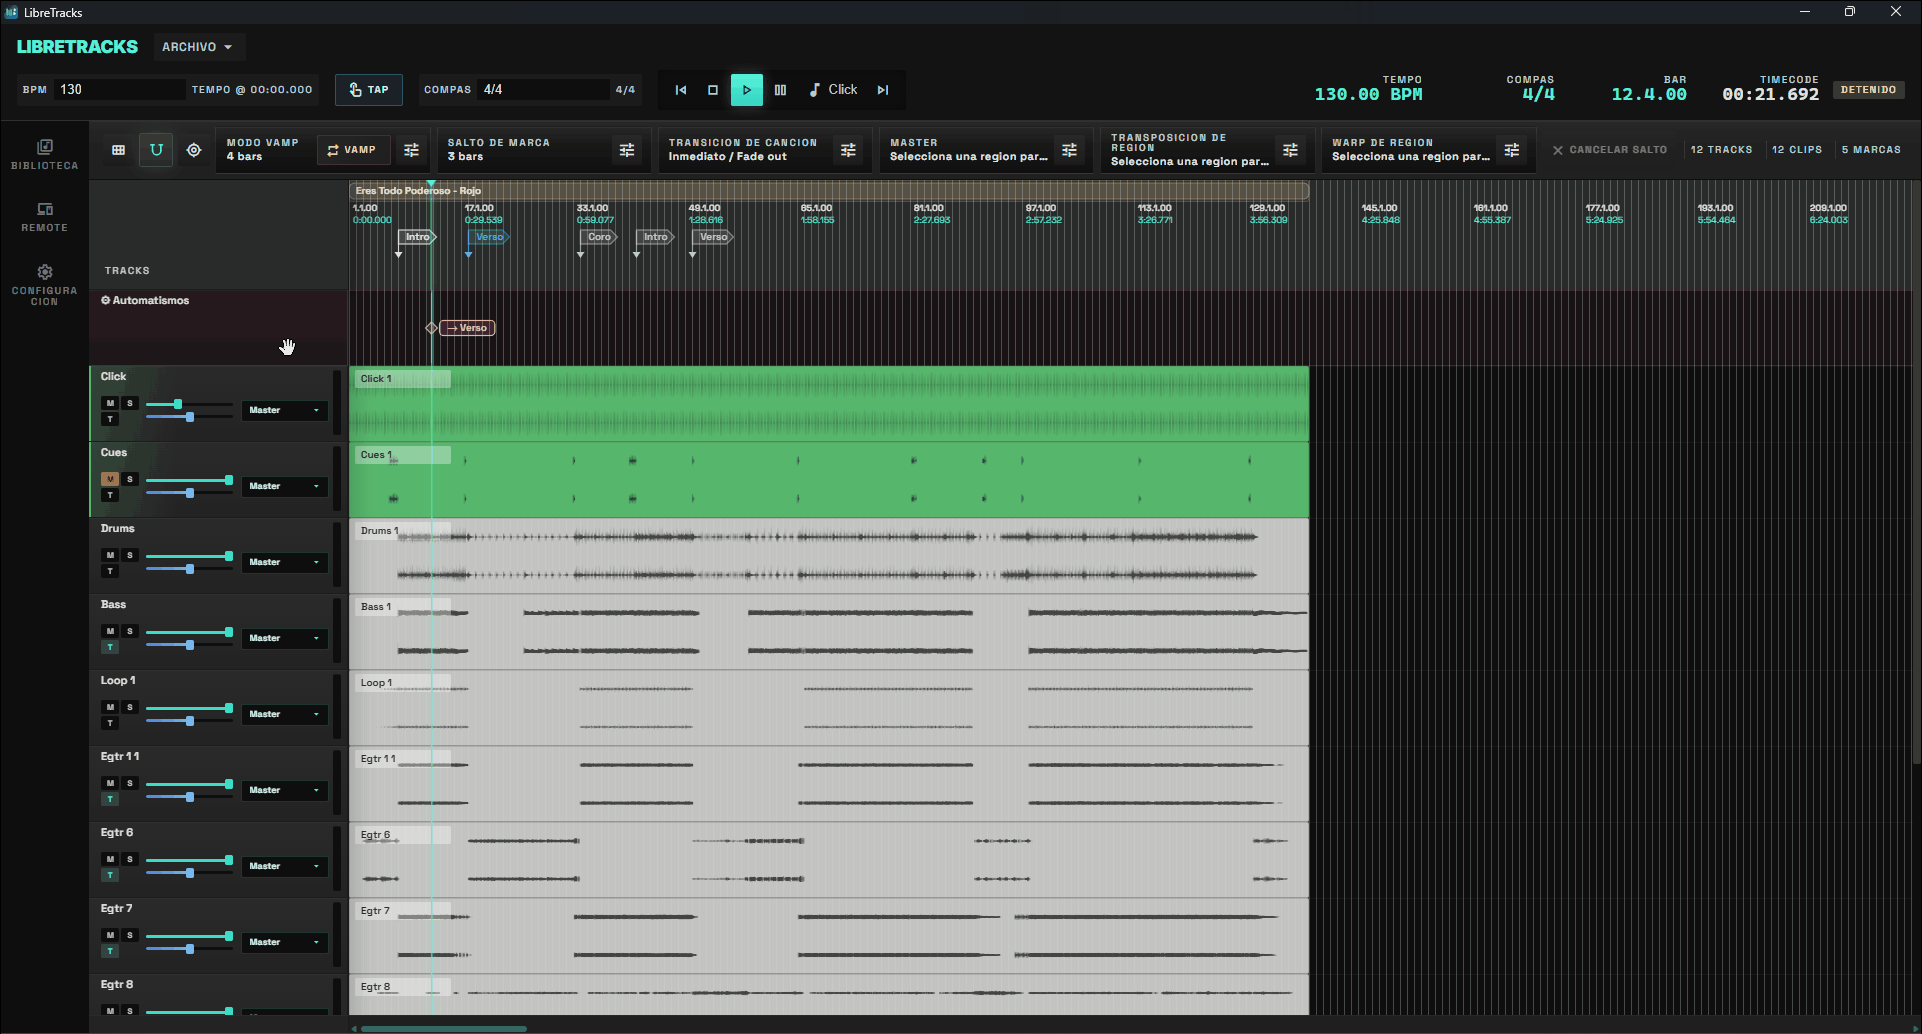Start playback with the play button
This screenshot has height=1034, width=1922.
pyautogui.click(x=746, y=90)
